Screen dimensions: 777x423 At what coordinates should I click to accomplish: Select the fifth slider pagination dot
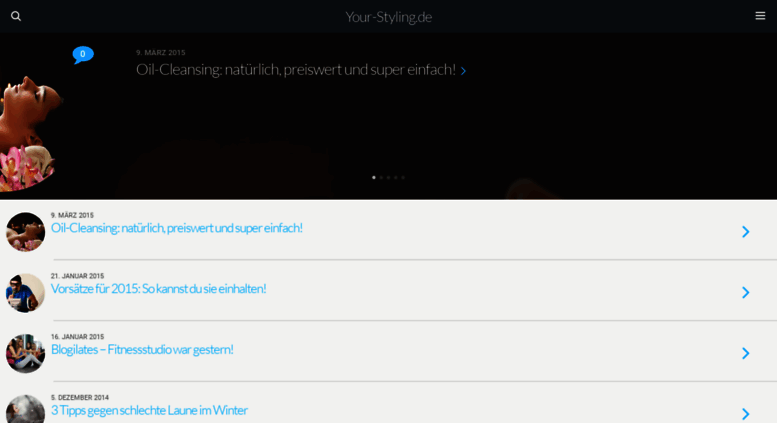click(x=403, y=177)
